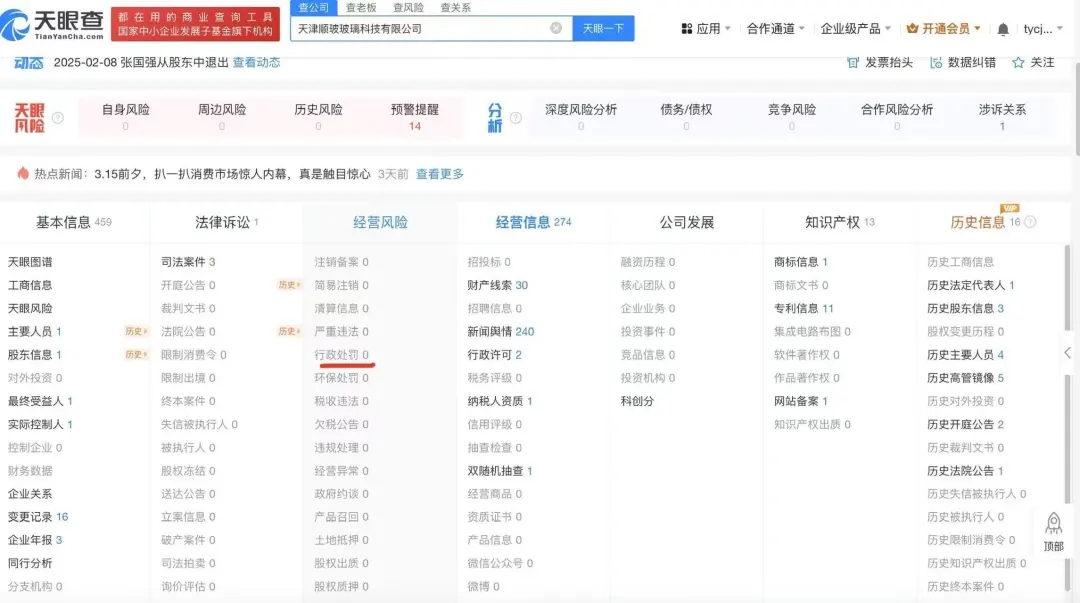Open 实际控制人 1
The image size is (1080, 603).
40,424
